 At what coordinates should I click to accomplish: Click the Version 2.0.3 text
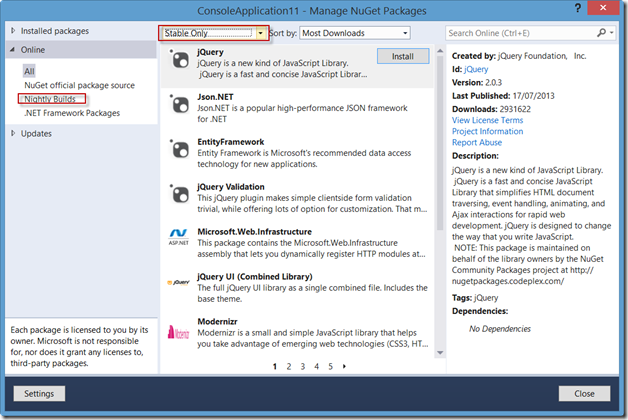[477, 82]
